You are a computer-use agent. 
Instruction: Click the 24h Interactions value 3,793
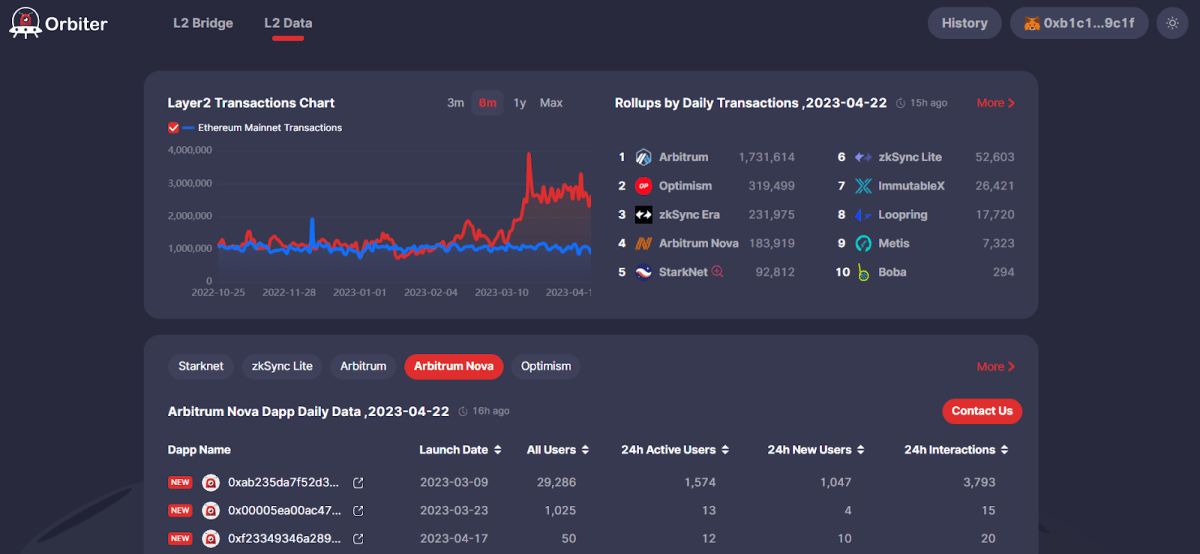[x=980, y=482]
